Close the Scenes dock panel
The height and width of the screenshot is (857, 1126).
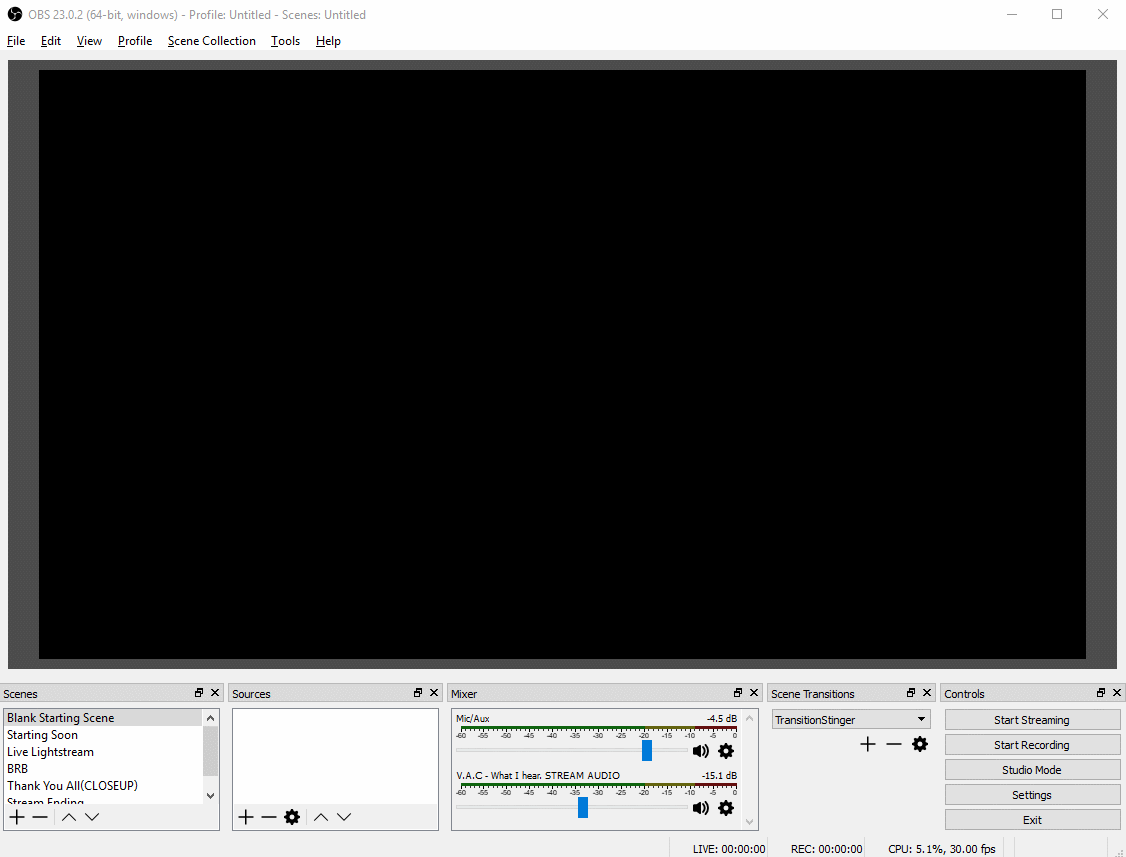(215, 692)
